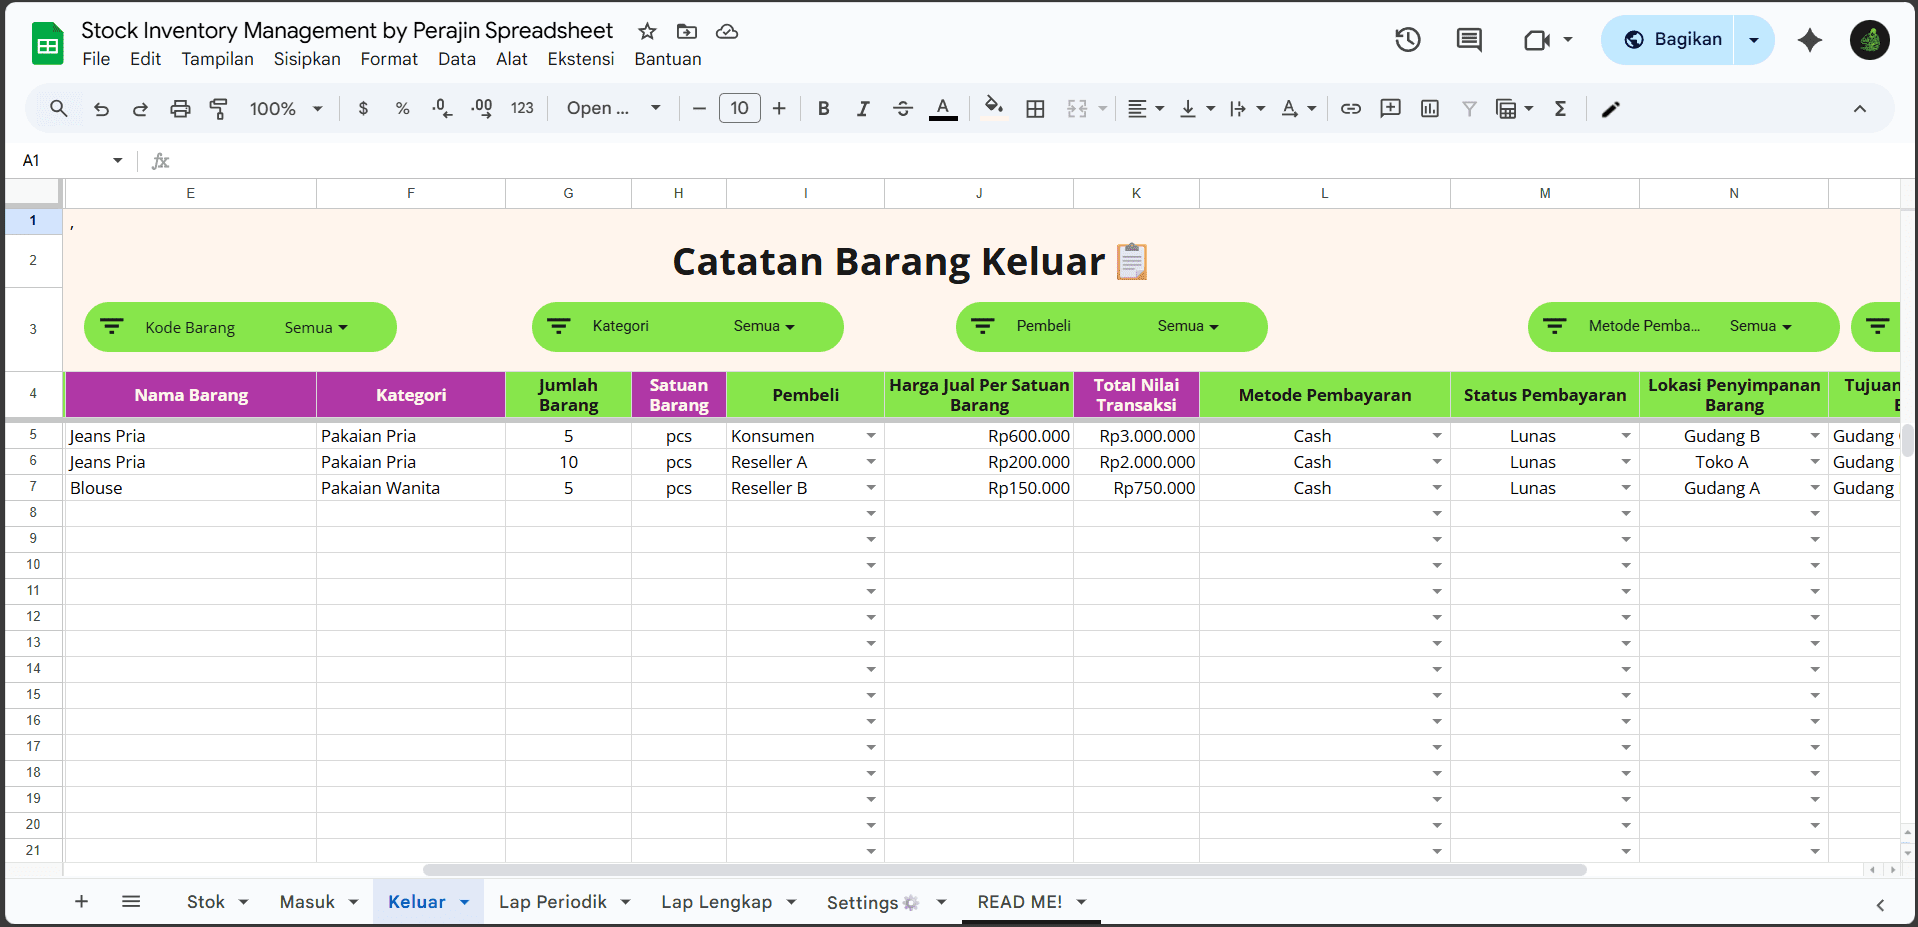Insert a link using the link icon

(1351, 108)
